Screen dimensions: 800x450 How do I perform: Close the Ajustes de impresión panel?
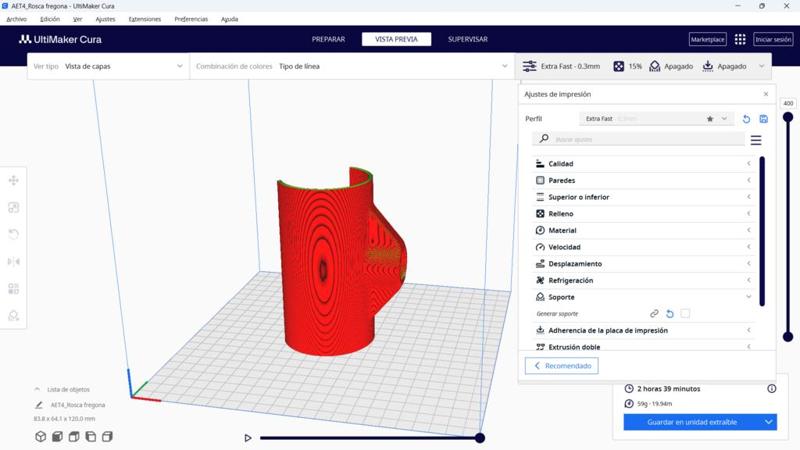pos(766,94)
